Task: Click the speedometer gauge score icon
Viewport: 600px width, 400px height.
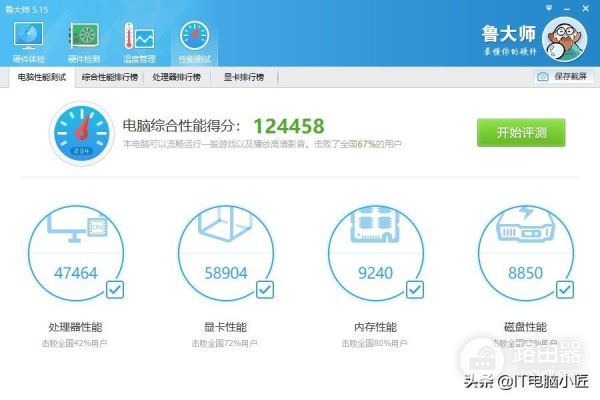Action: coord(82,133)
